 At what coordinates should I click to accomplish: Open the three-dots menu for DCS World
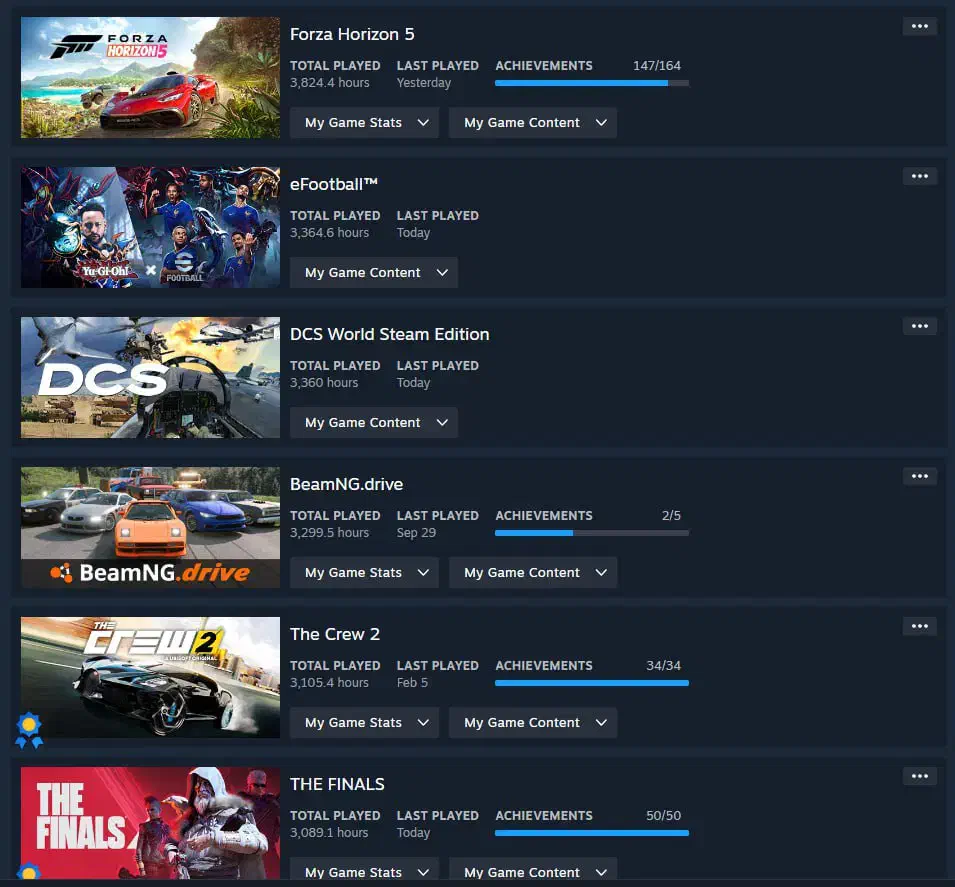[920, 326]
